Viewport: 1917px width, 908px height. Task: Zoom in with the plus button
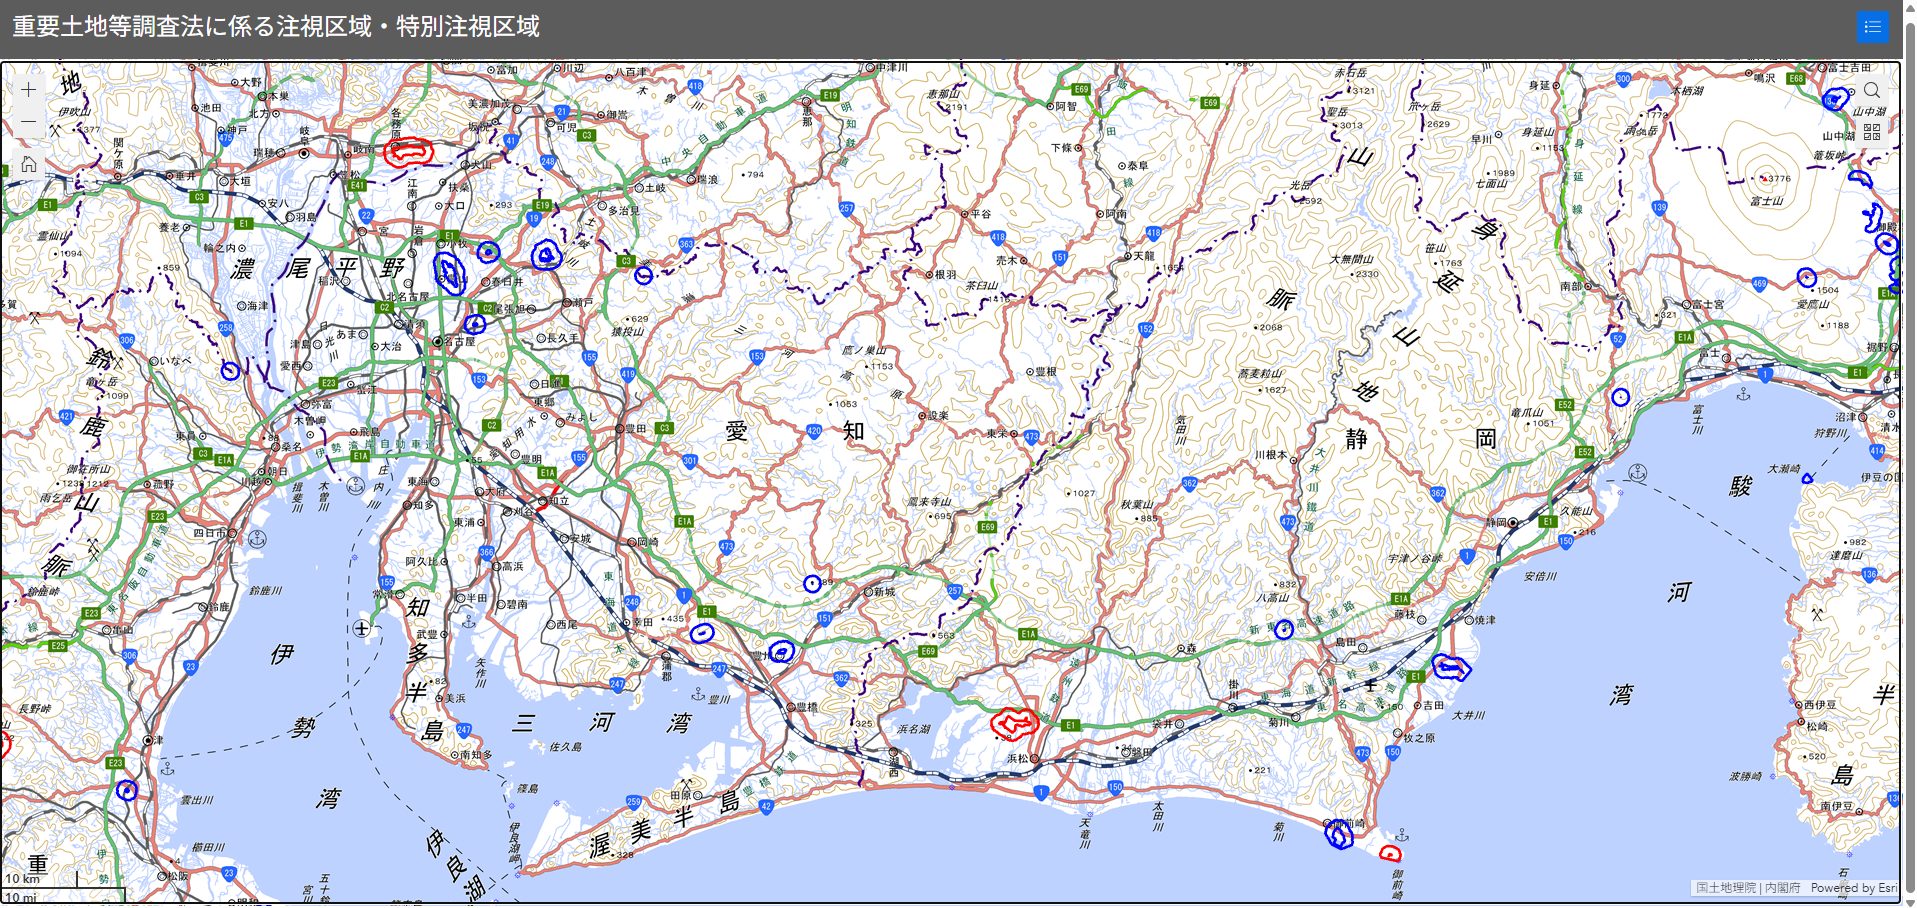click(x=28, y=90)
